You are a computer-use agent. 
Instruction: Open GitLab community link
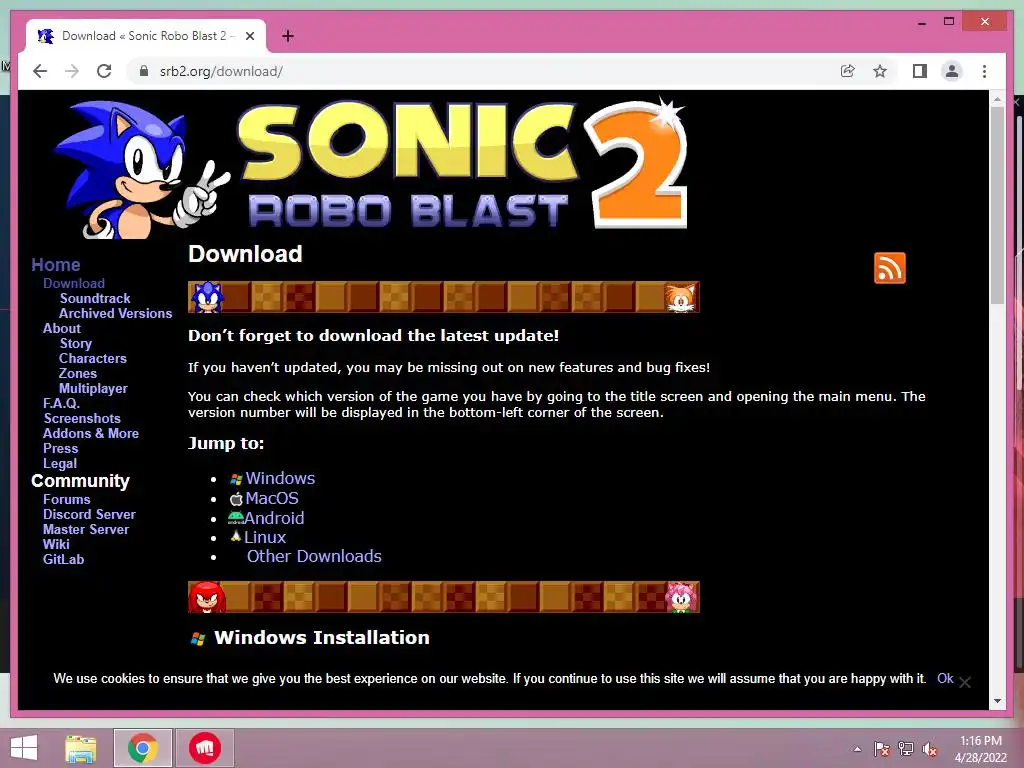pos(63,560)
